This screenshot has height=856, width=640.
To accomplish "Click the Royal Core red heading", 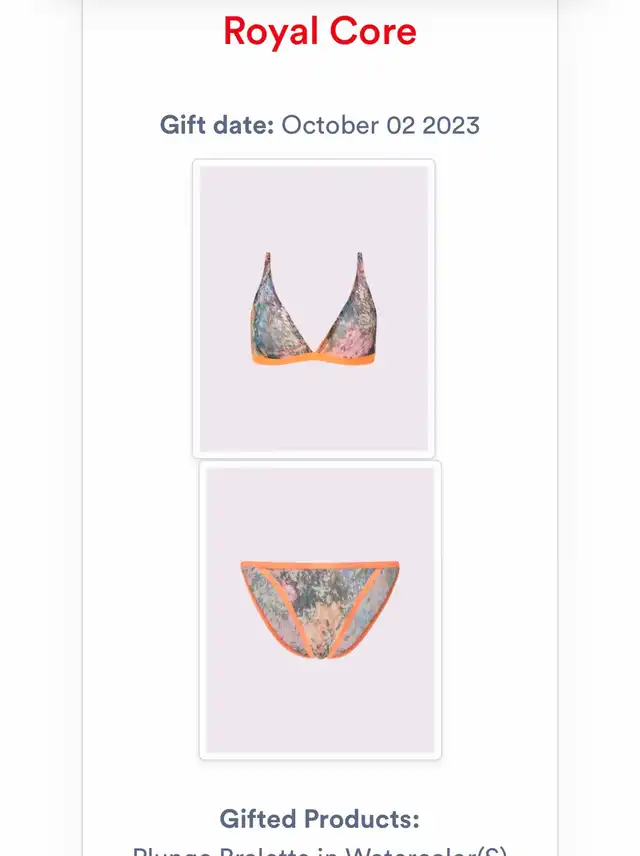I will (320, 32).
